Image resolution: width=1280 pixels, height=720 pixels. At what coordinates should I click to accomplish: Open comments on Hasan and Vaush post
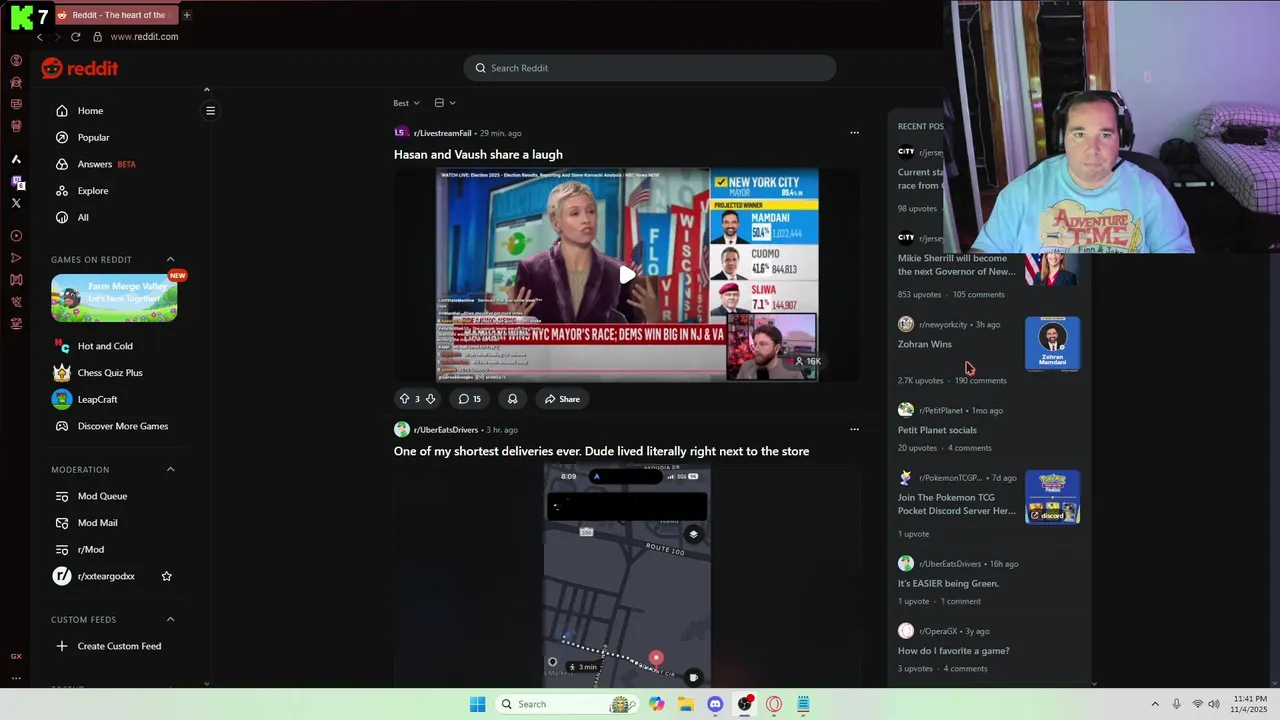coord(469,399)
